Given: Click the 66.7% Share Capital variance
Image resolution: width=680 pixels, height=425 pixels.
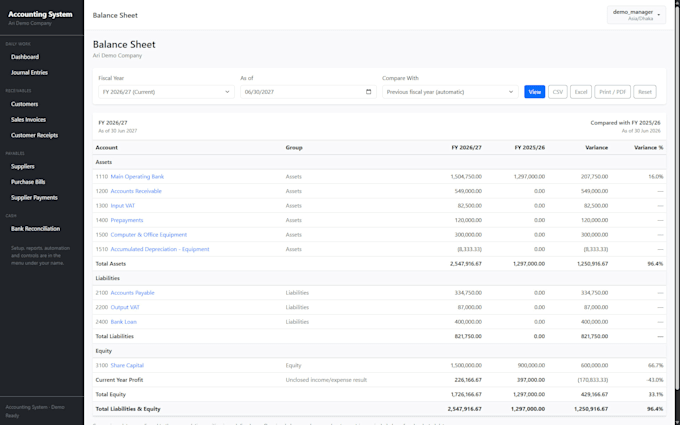Looking at the screenshot, I should [x=656, y=366].
